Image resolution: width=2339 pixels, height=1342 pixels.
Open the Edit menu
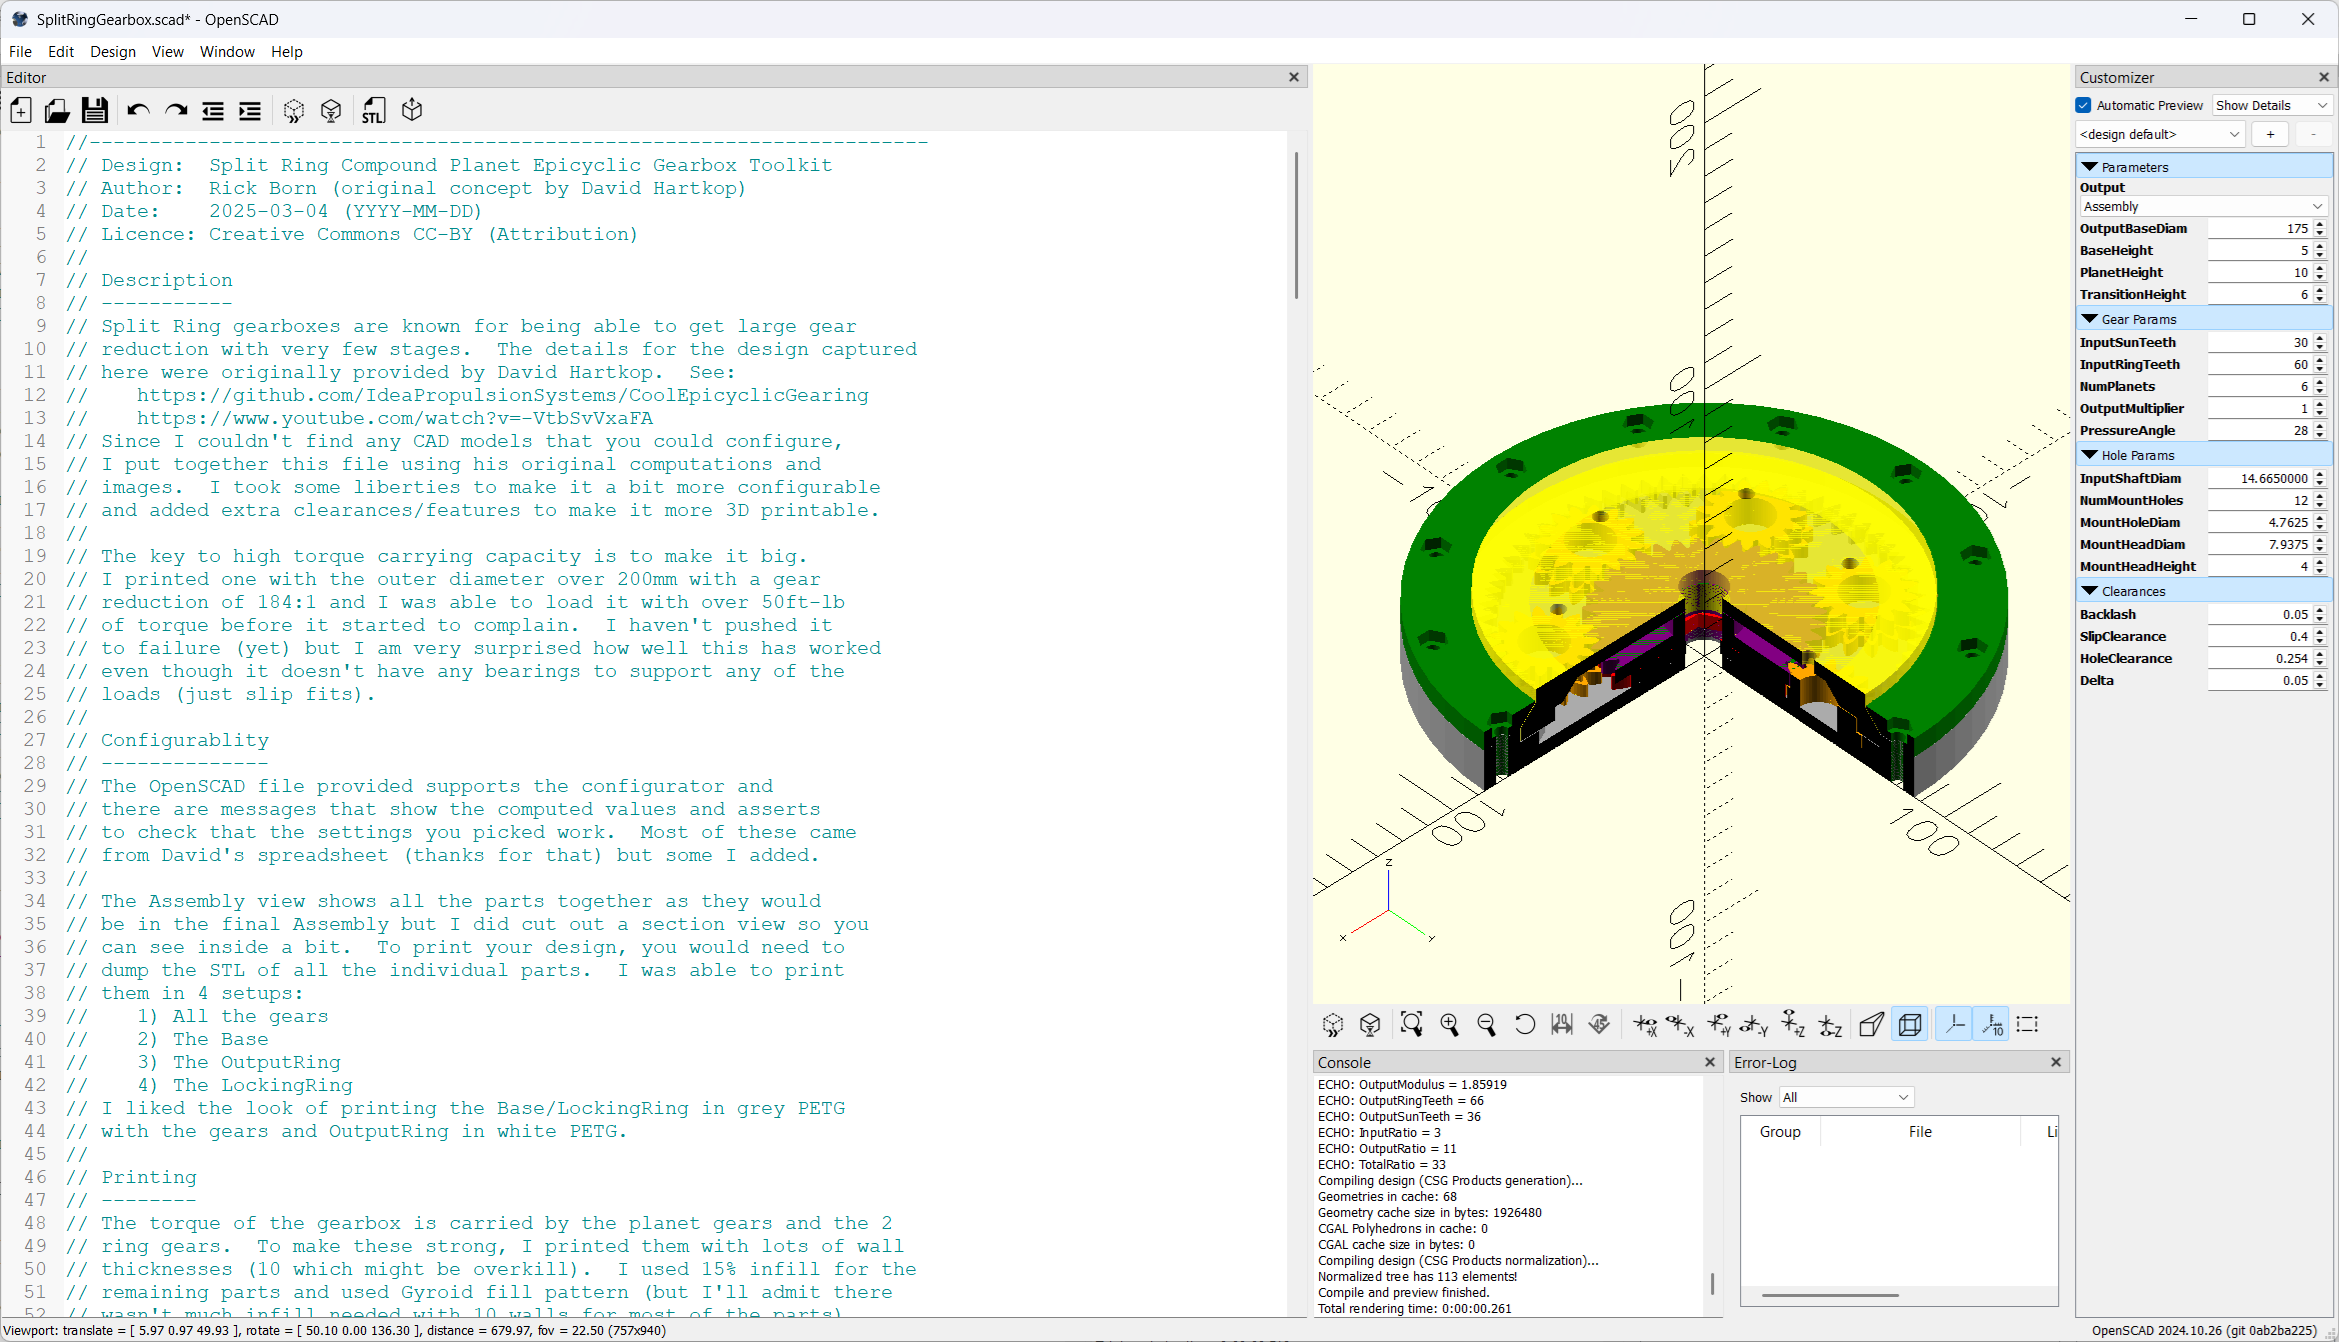61,52
